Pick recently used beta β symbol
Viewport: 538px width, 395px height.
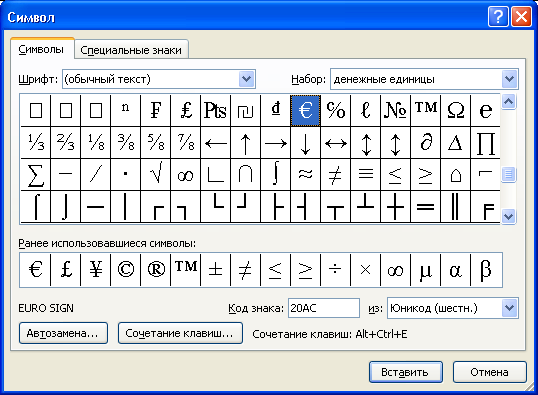[486, 270]
